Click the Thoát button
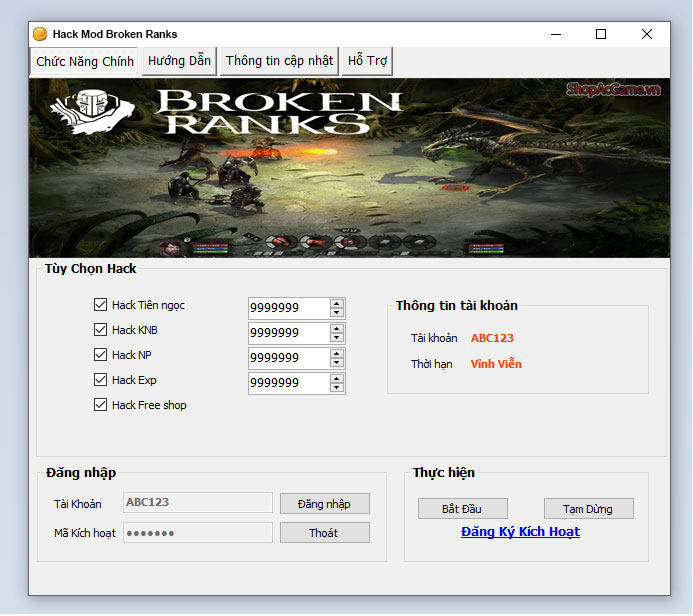The image size is (693, 616). click(324, 533)
